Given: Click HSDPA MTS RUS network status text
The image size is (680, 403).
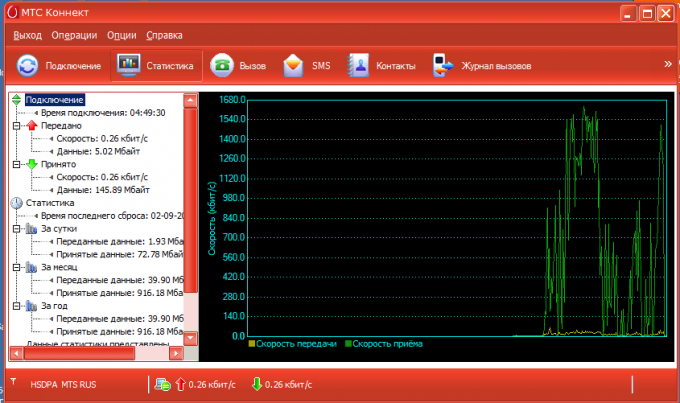Looking at the screenshot, I should tap(63, 385).
